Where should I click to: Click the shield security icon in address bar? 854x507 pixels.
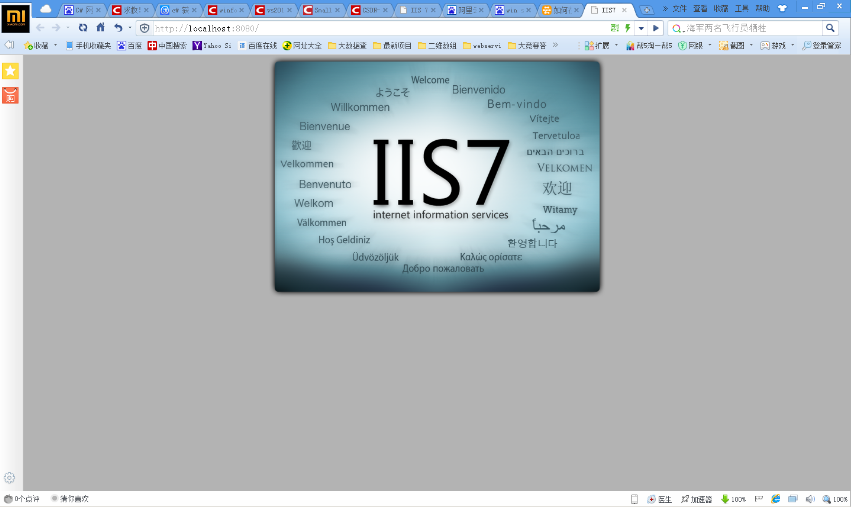coord(144,28)
